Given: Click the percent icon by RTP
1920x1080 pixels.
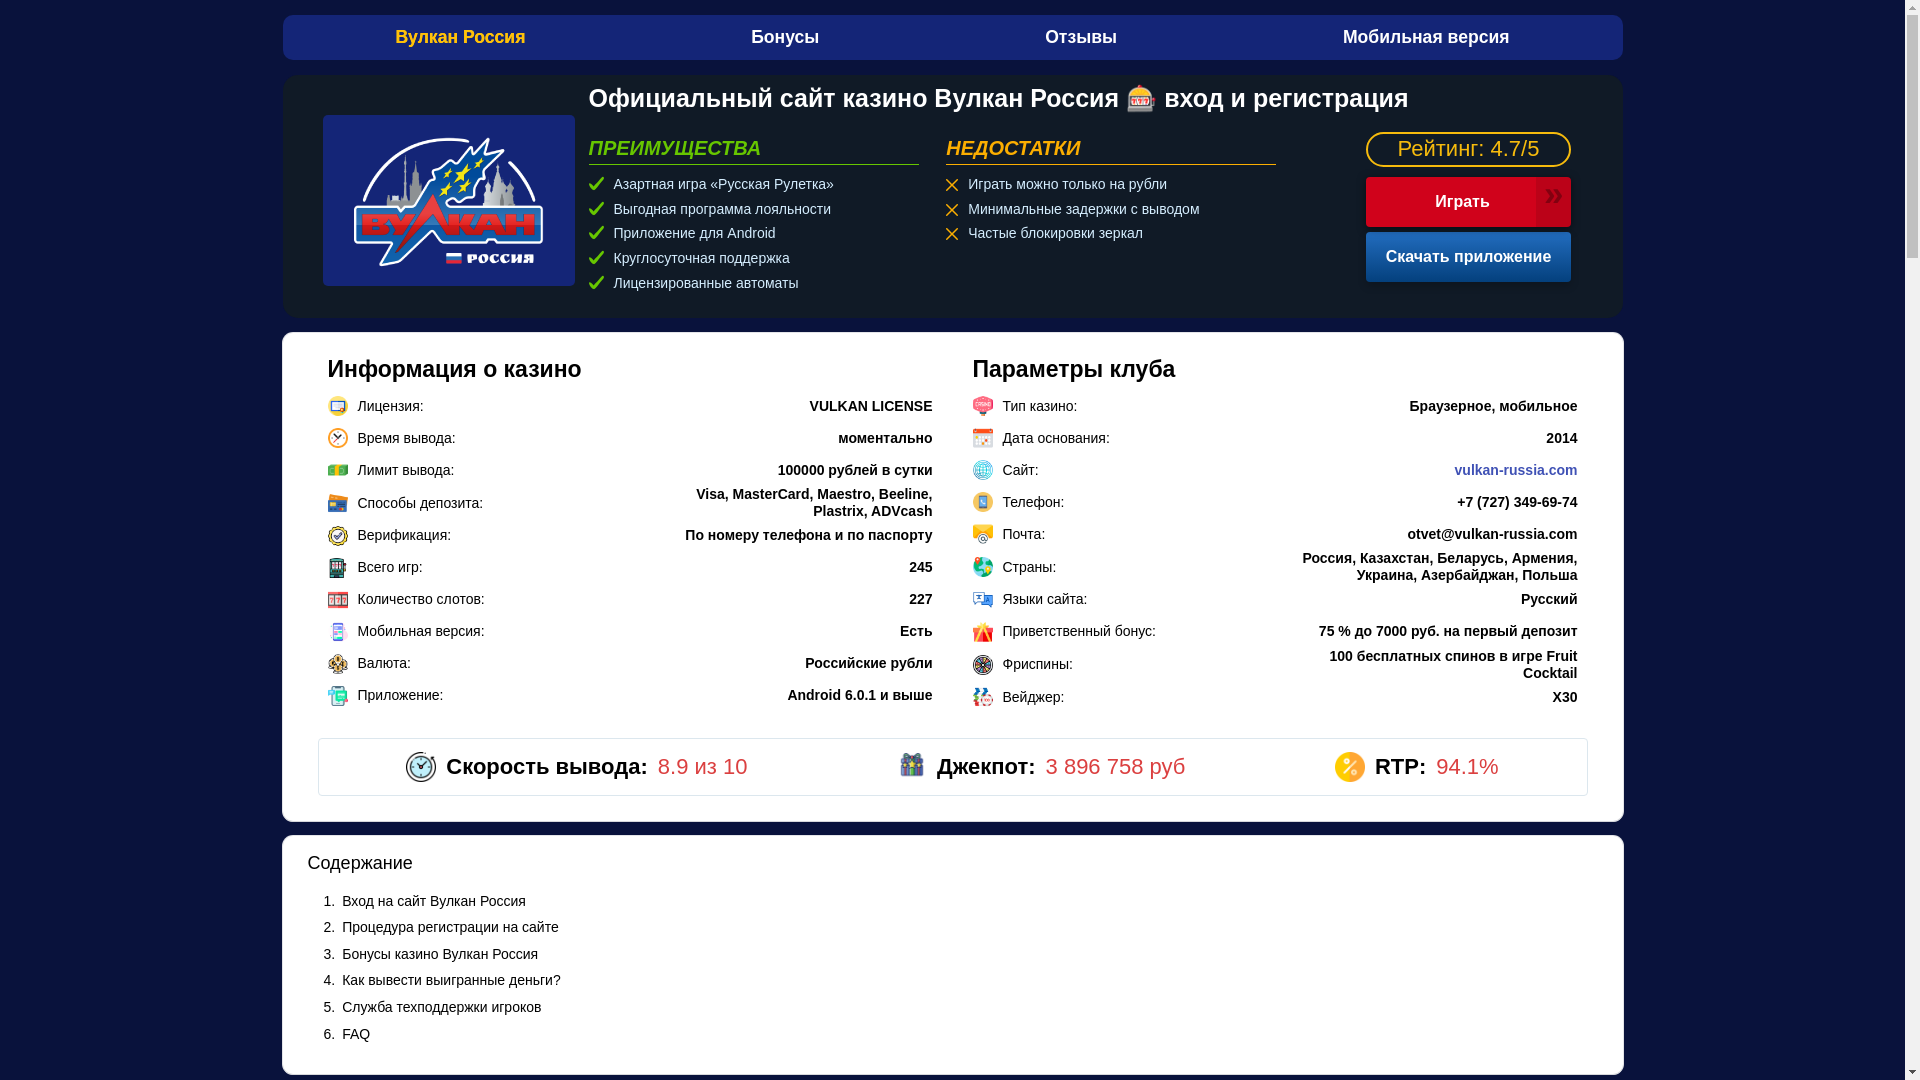Looking at the screenshot, I should [x=1350, y=767].
